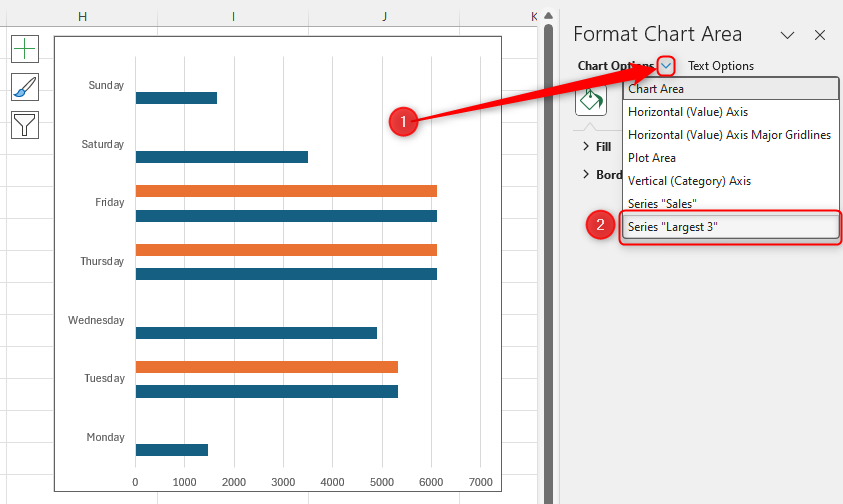843x504 pixels.
Task: Click the Tuesday category axis label
Action: coord(104,378)
